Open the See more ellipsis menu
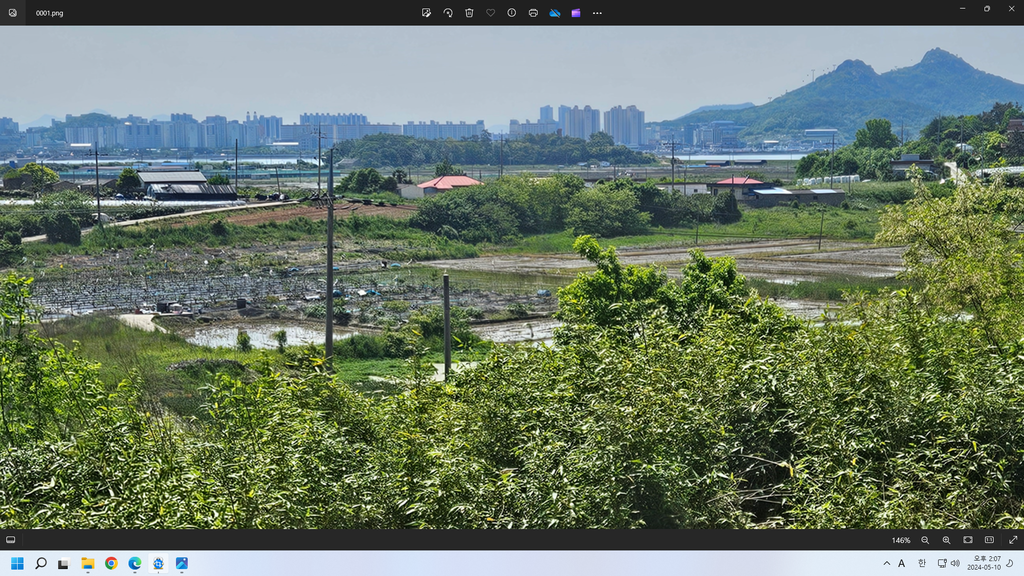This screenshot has height=576, width=1024. click(597, 12)
